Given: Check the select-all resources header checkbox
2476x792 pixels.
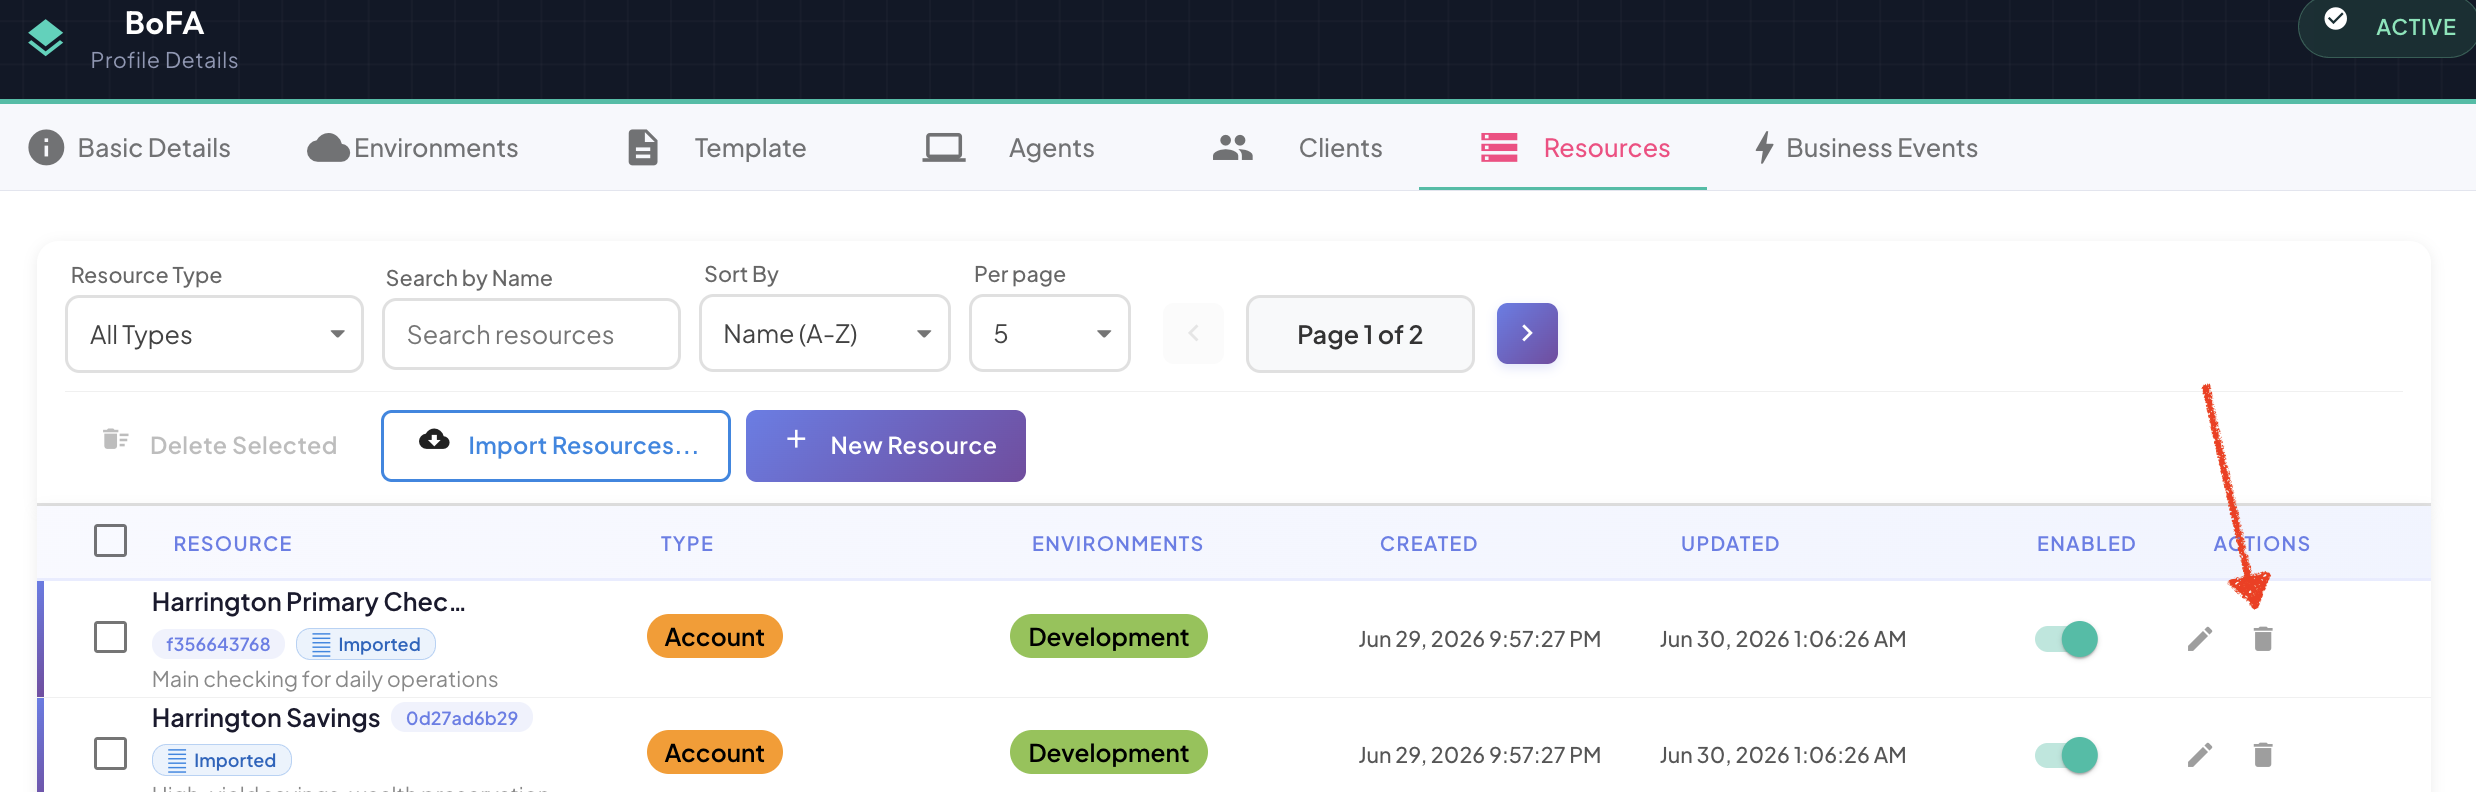Looking at the screenshot, I should click(x=110, y=540).
